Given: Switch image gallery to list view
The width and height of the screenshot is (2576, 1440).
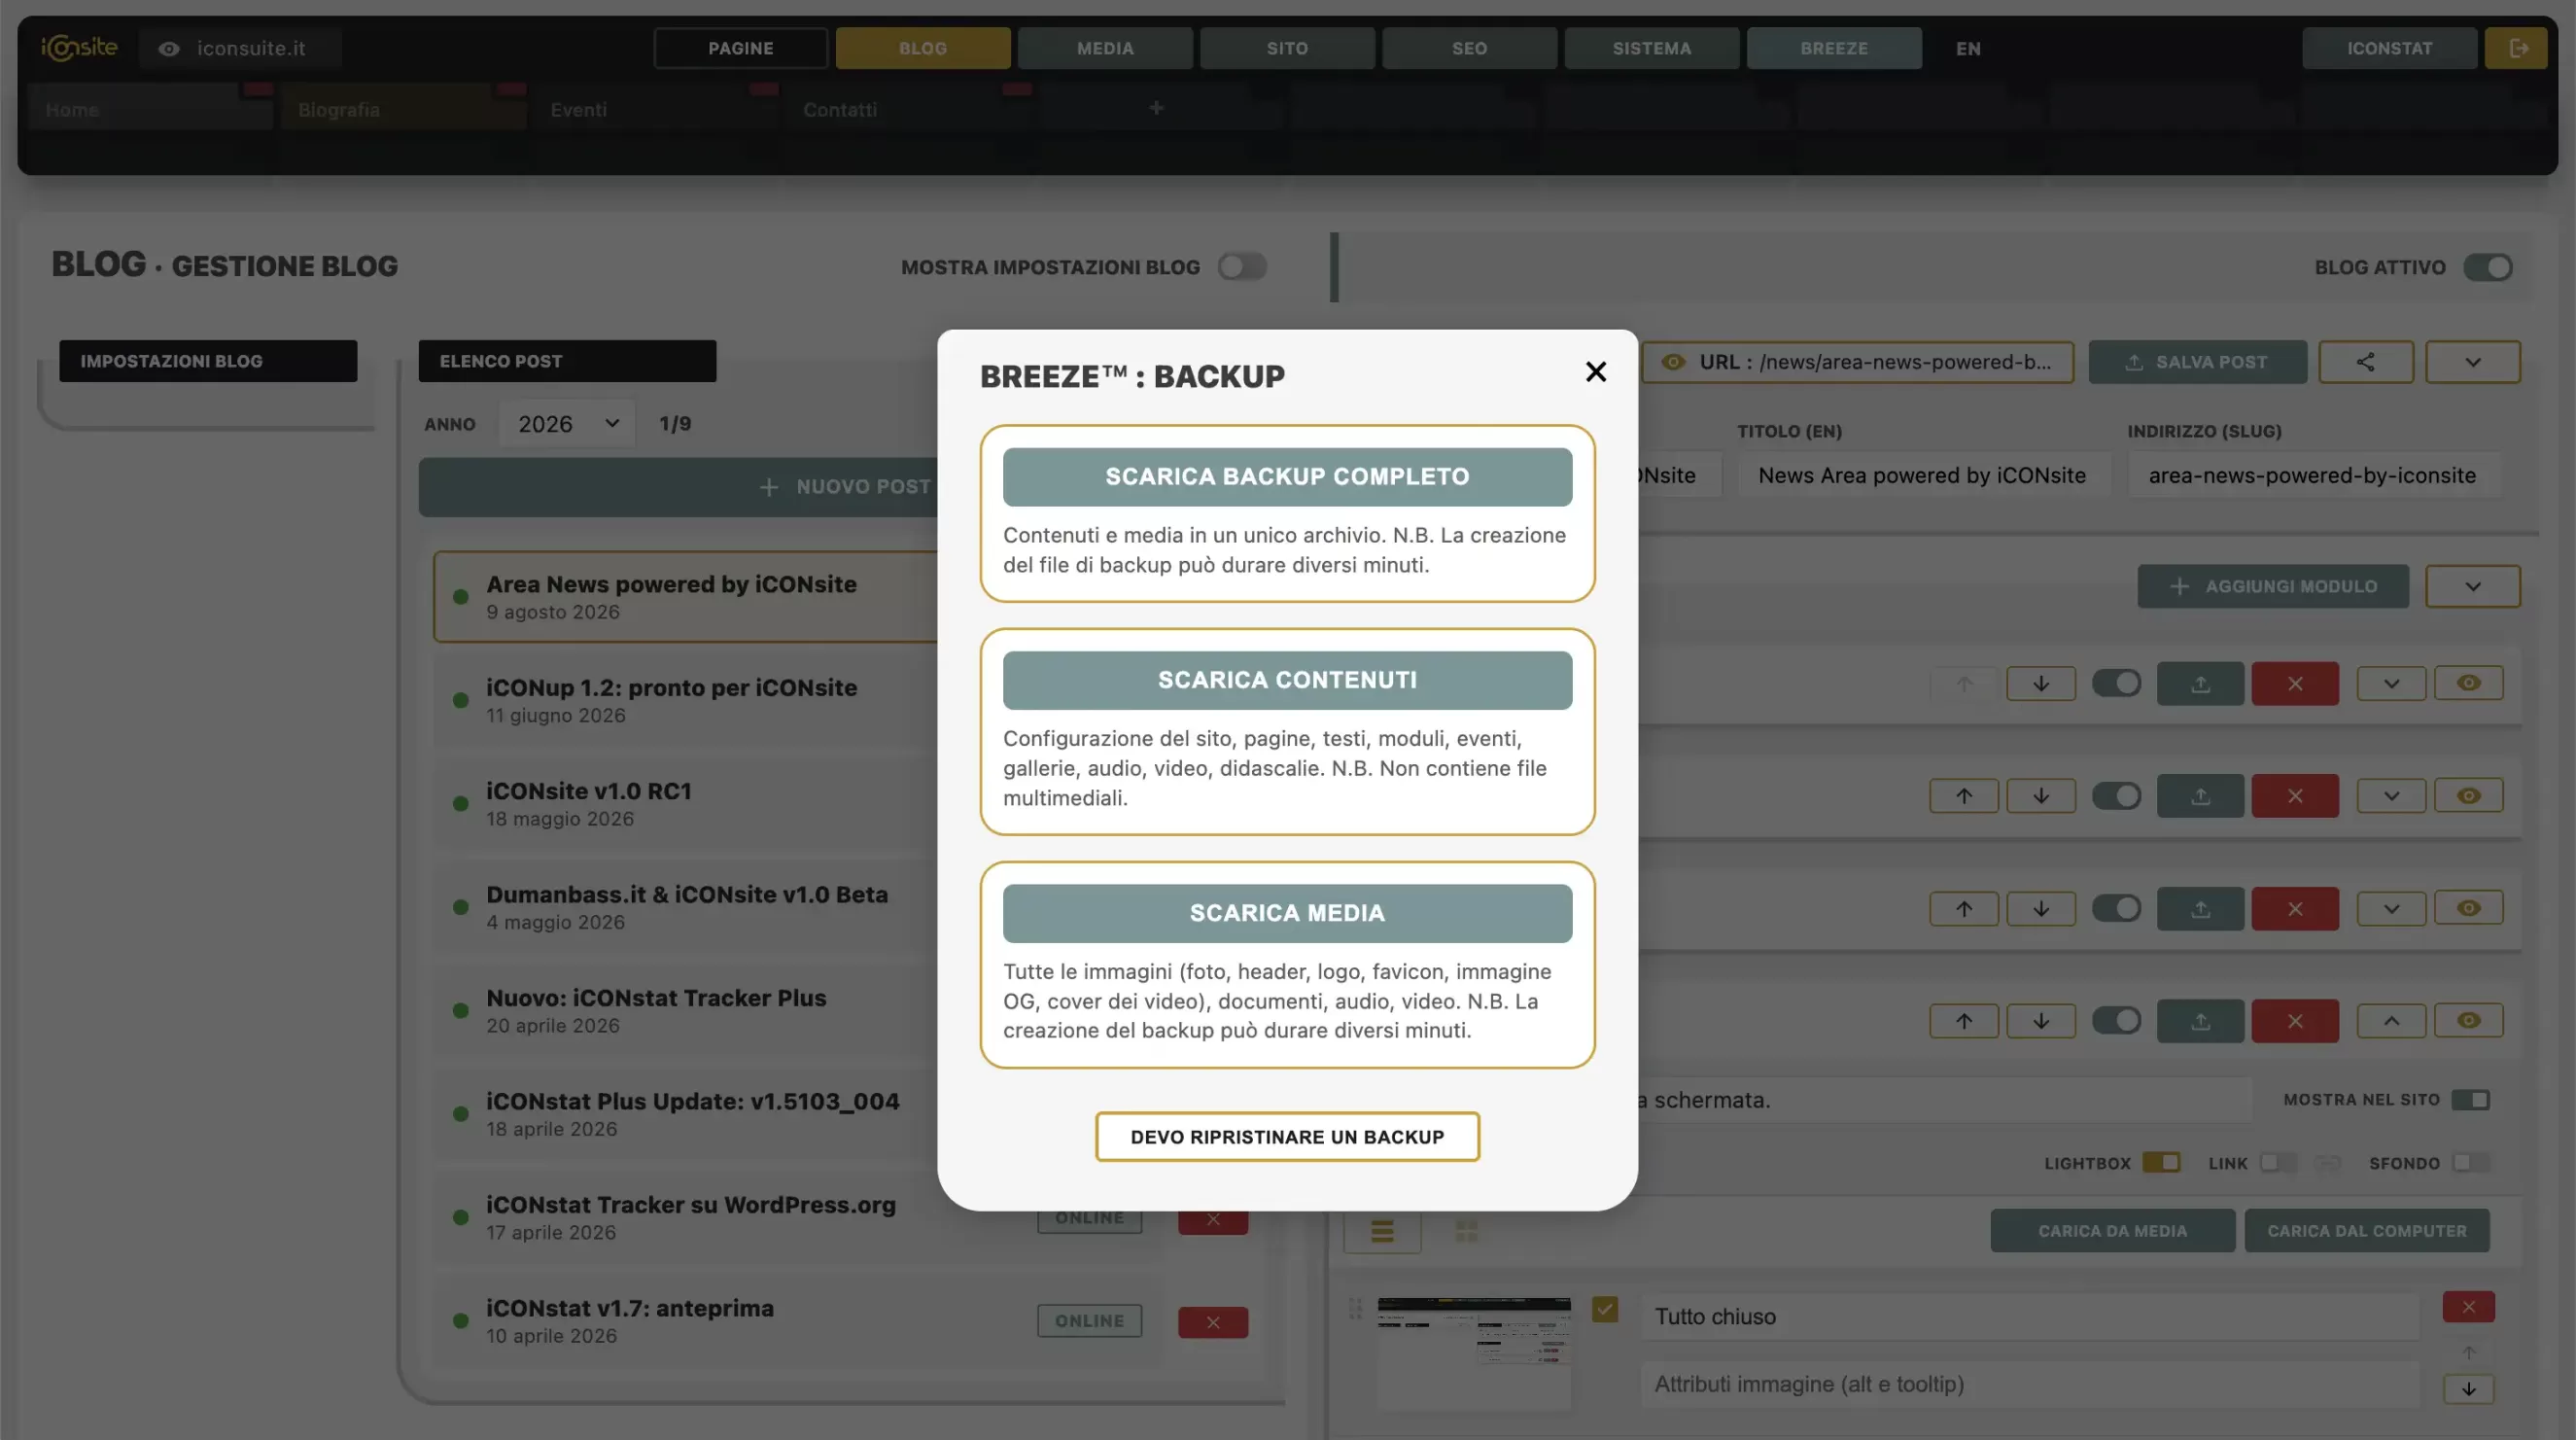Looking at the screenshot, I should pos(1382,1231).
